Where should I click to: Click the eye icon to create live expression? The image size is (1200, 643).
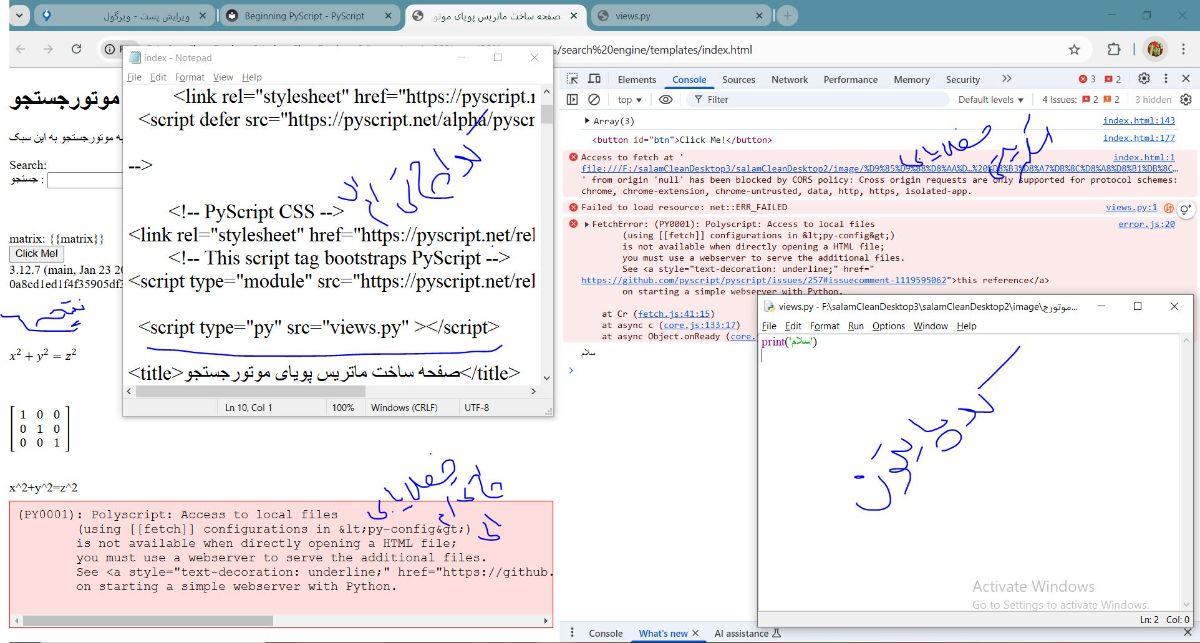click(x=666, y=100)
